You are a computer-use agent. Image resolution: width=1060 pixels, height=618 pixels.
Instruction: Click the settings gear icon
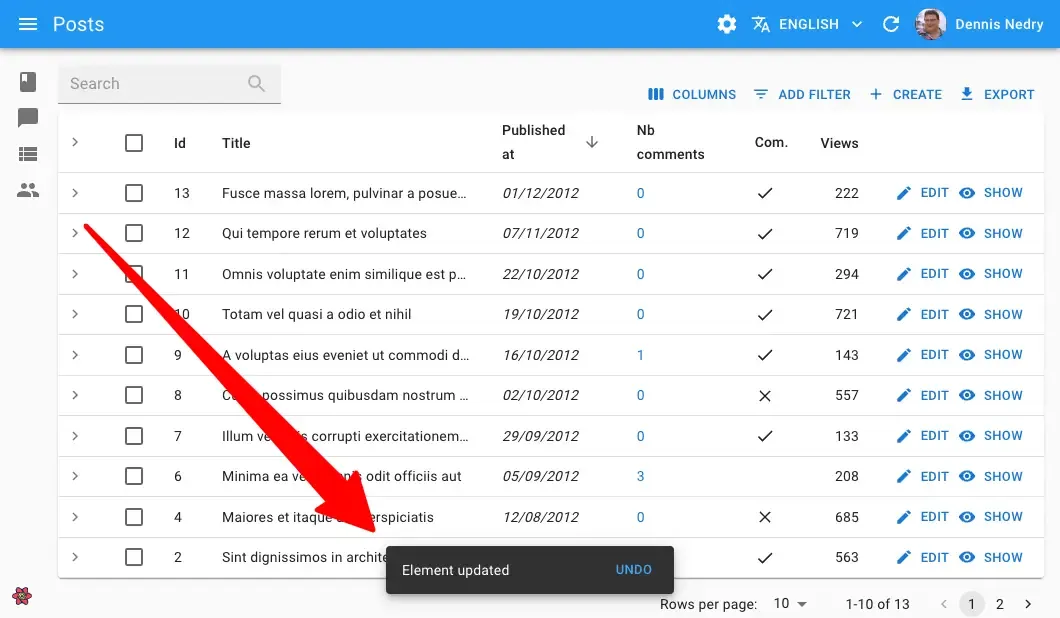click(x=727, y=24)
